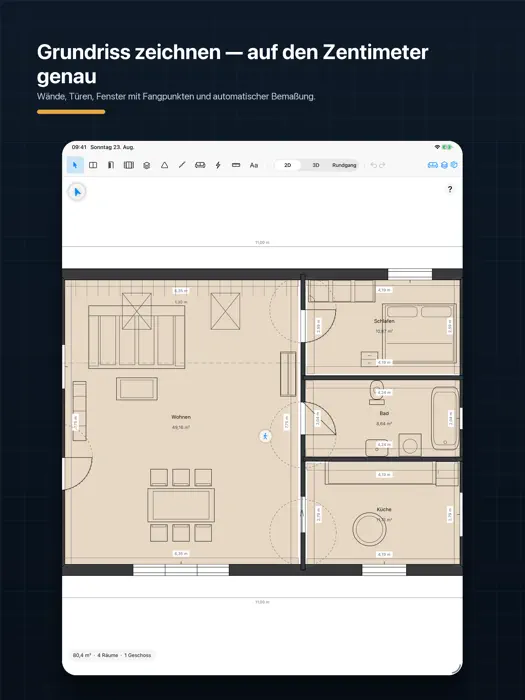Select the measuring ruler tool
Viewport: 525px width, 700px height.
pos(236,165)
